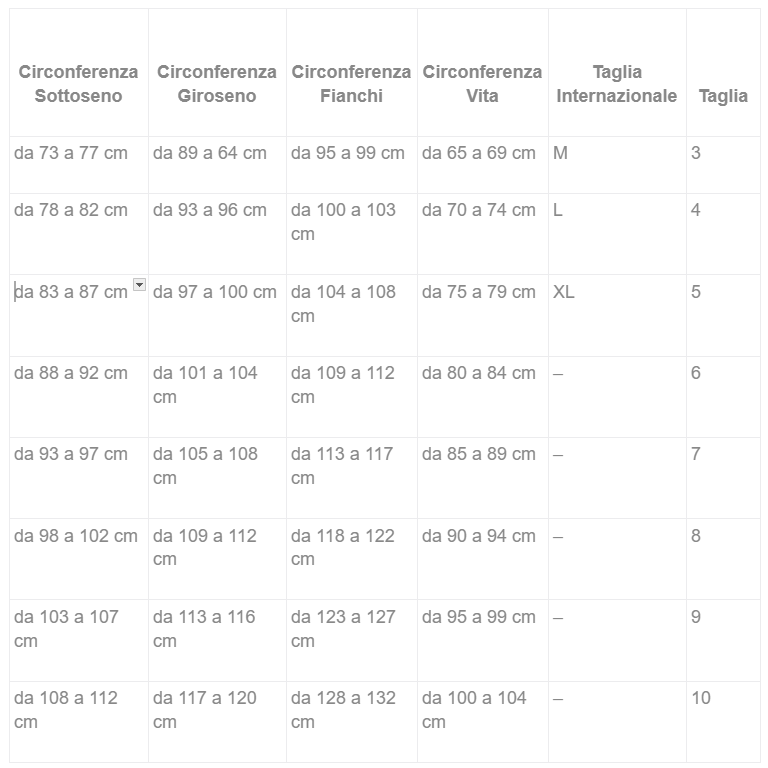Click the Taglia cell with value 10

[701, 698]
